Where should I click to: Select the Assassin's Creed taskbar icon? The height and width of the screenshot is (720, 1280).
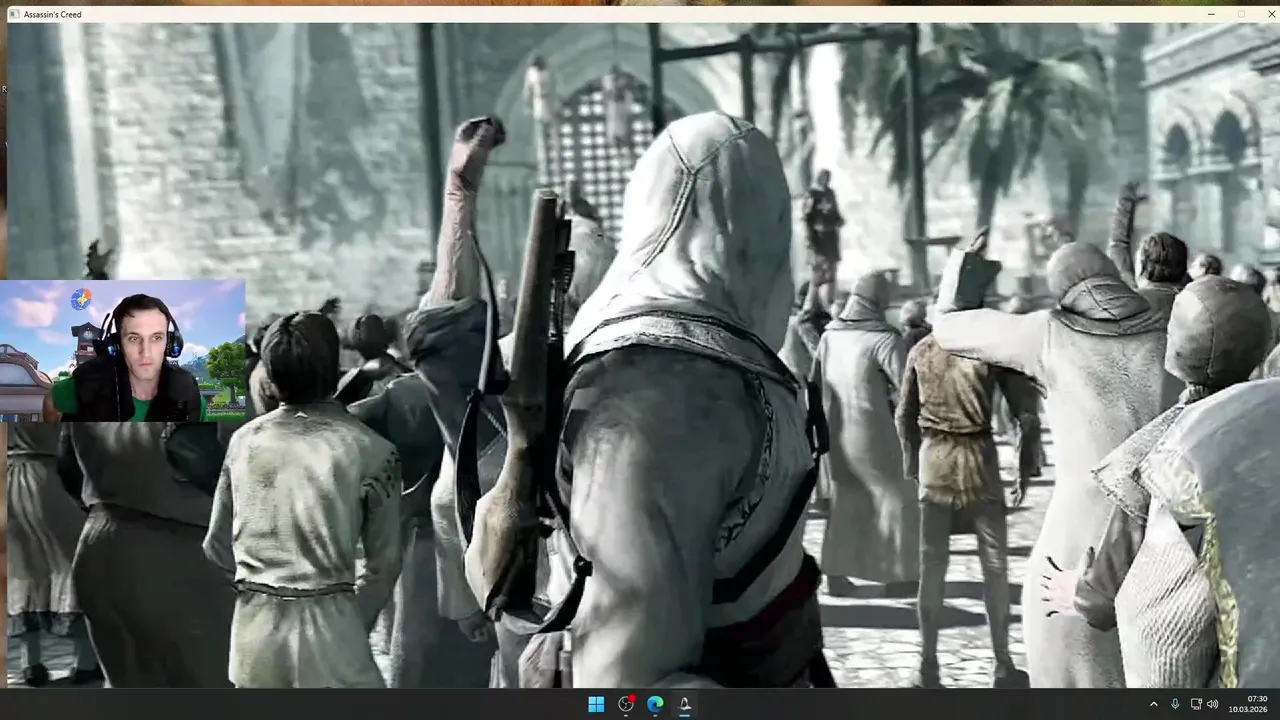click(685, 704)
